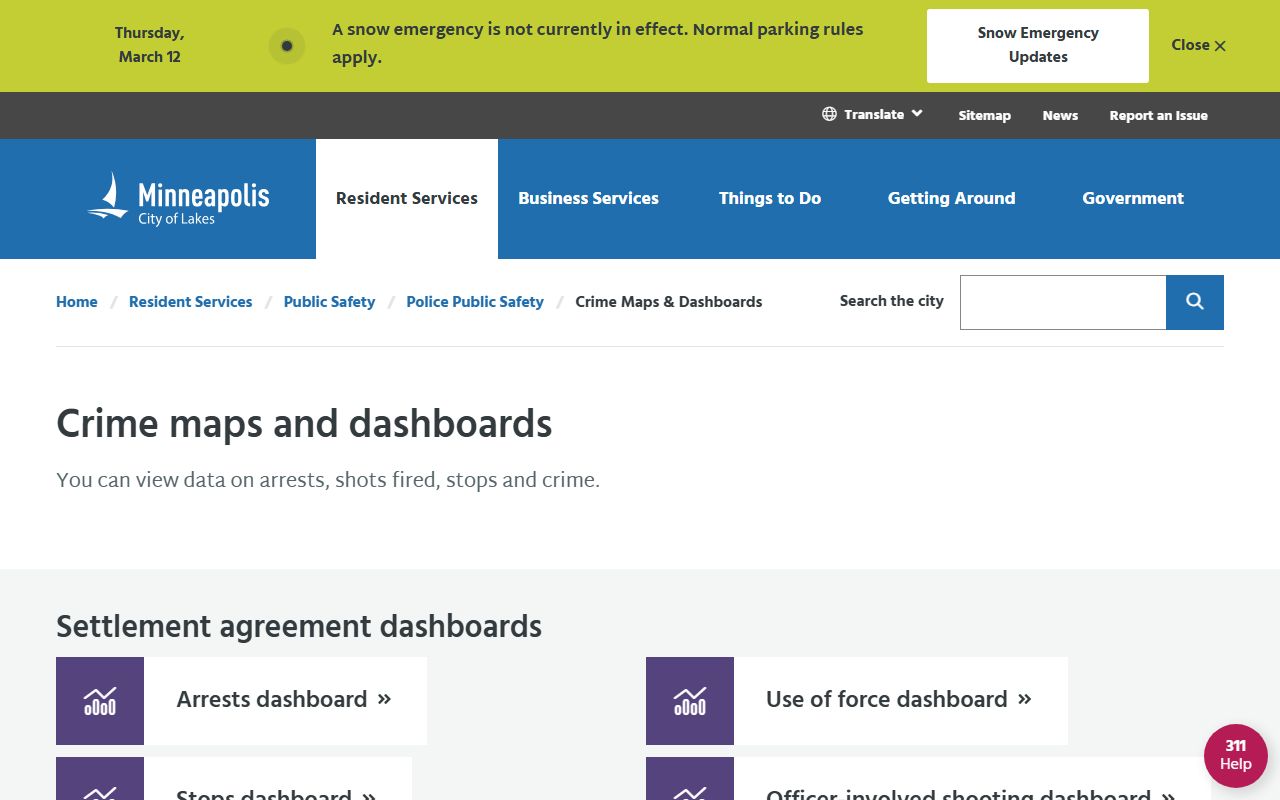Open the Getting Around menu
Image resolution: width=1280 pixels, height=800 pixels.
952,199
